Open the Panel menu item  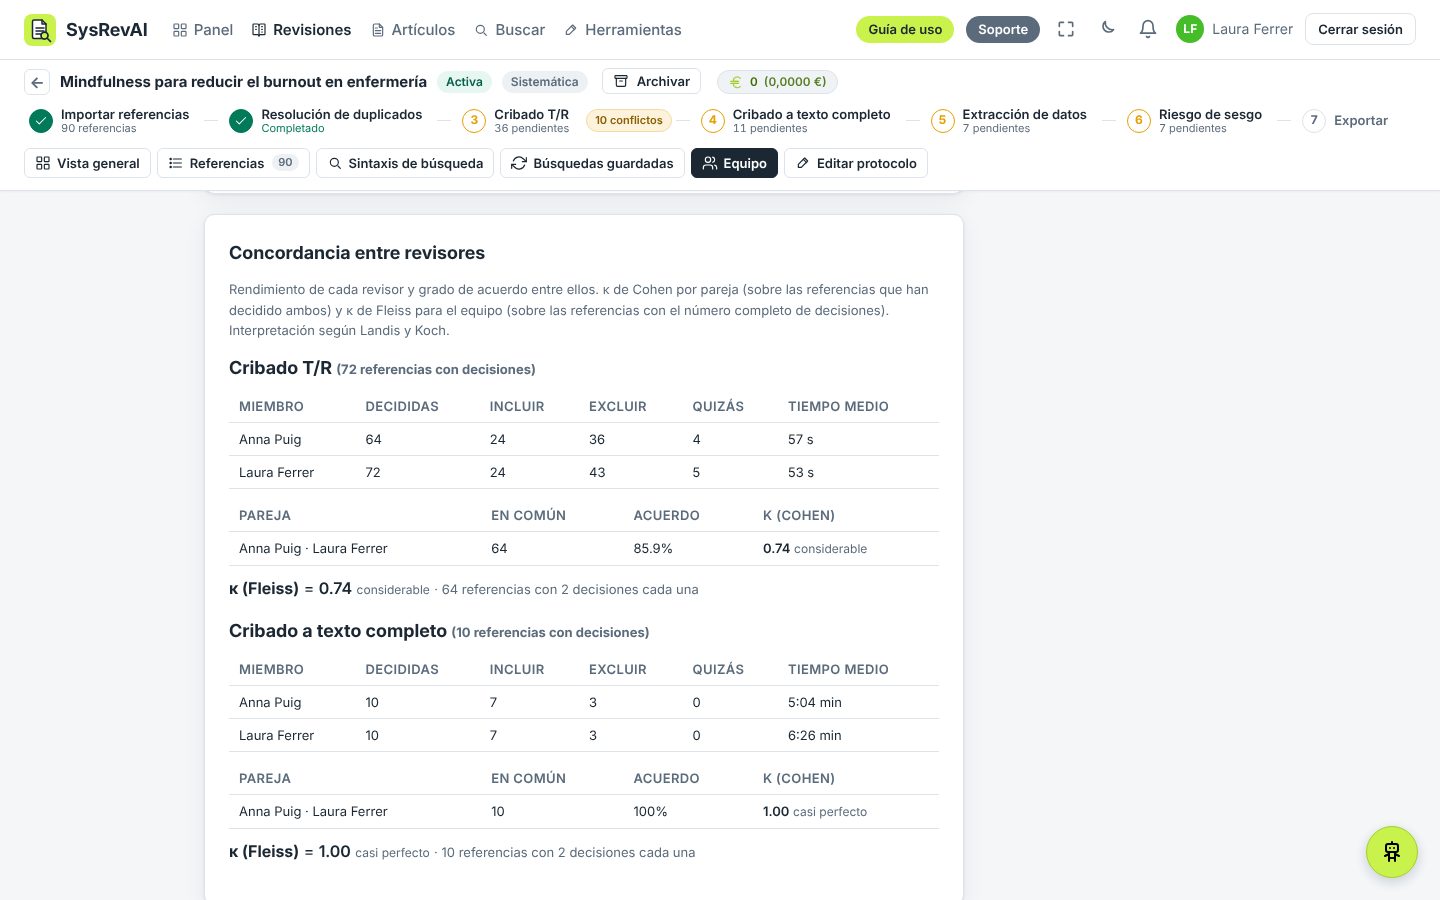pyautogui.click(x=203, y=30)
